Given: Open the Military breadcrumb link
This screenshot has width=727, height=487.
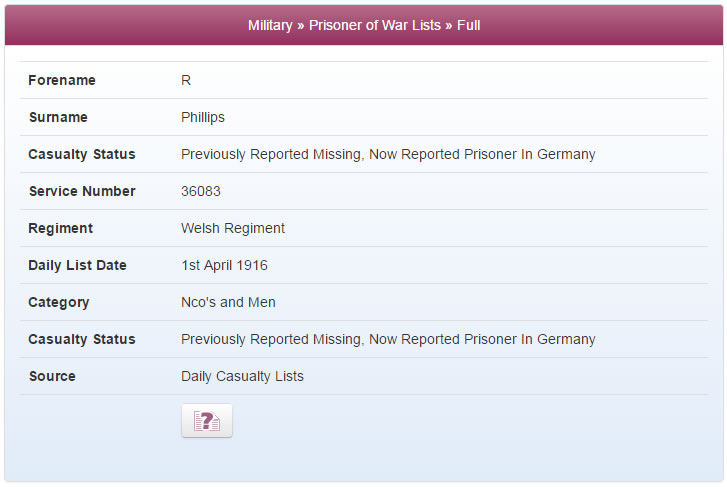Looking at the screenshot, I should tap(270, 25).
